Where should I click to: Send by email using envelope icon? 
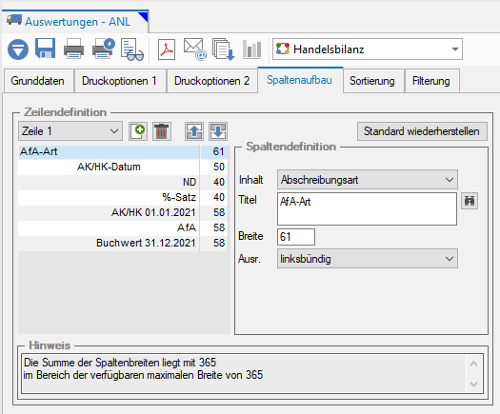pyautogui.click(x=195, y=49)
